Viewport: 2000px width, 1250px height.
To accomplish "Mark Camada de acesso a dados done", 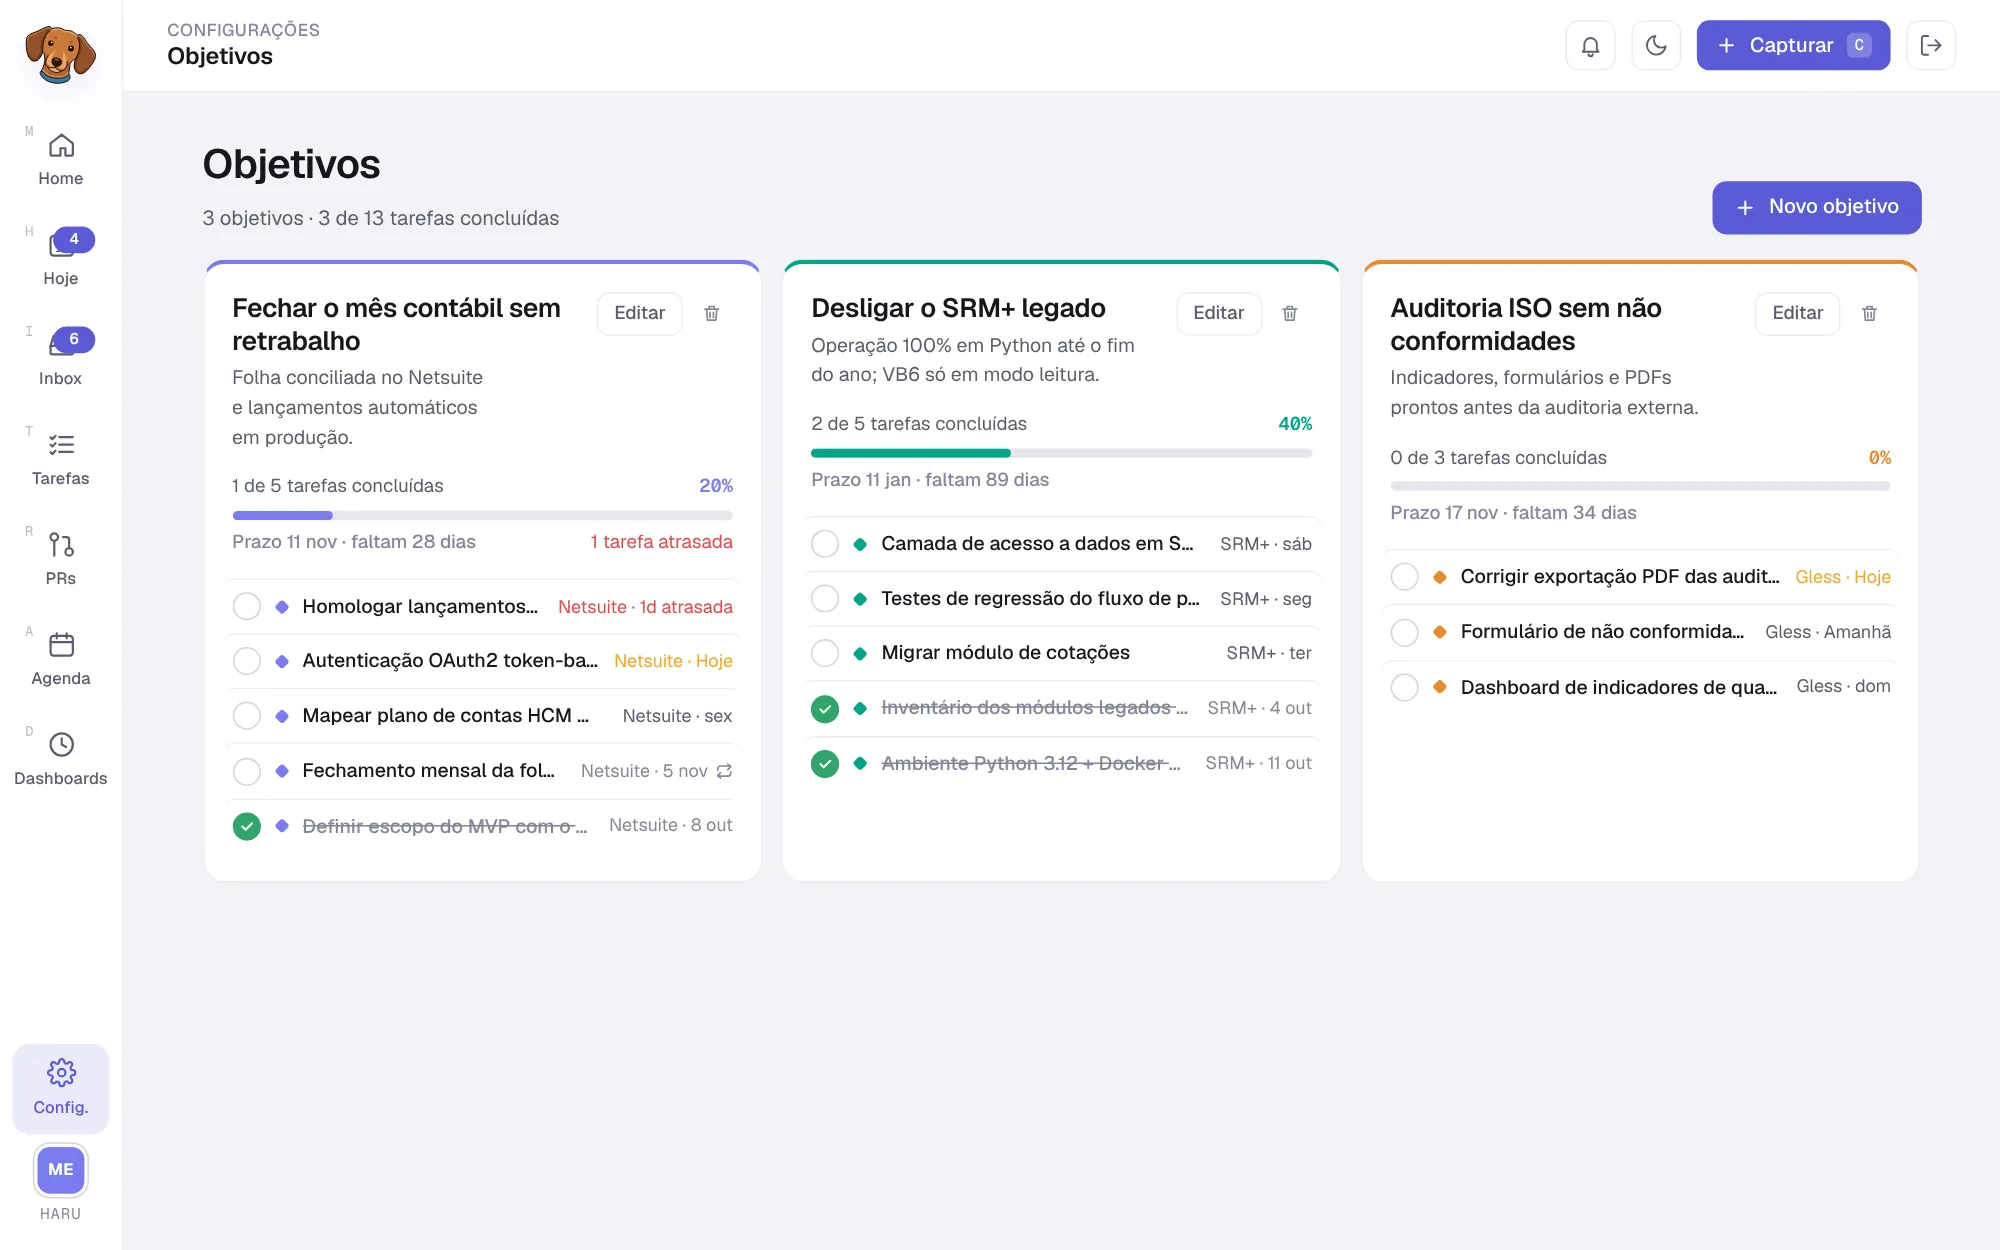I will [x=825, y=543].
